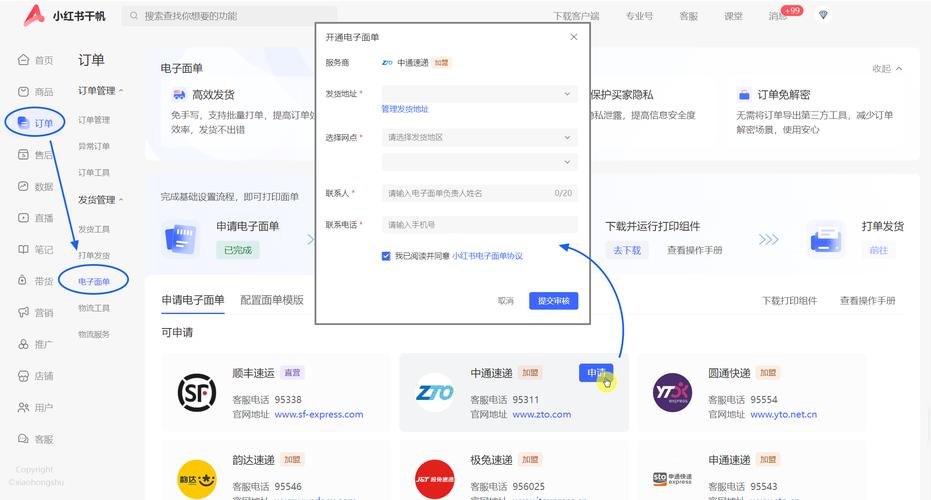Open the second 选择网点 dropdown
Screen dimensions: 931x500
[x=479, y=162]
